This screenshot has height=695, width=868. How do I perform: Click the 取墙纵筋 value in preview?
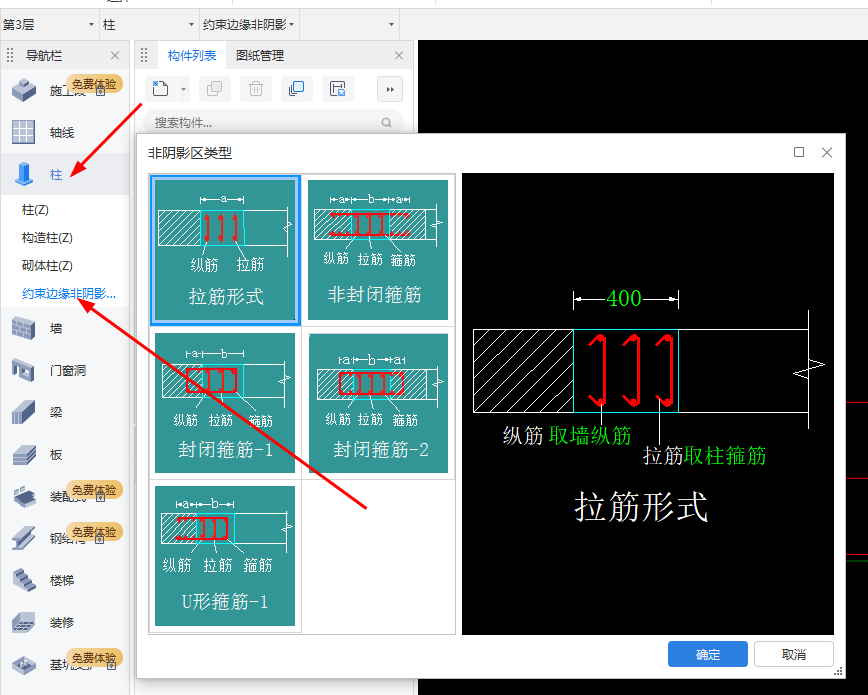tap(590, 435)
